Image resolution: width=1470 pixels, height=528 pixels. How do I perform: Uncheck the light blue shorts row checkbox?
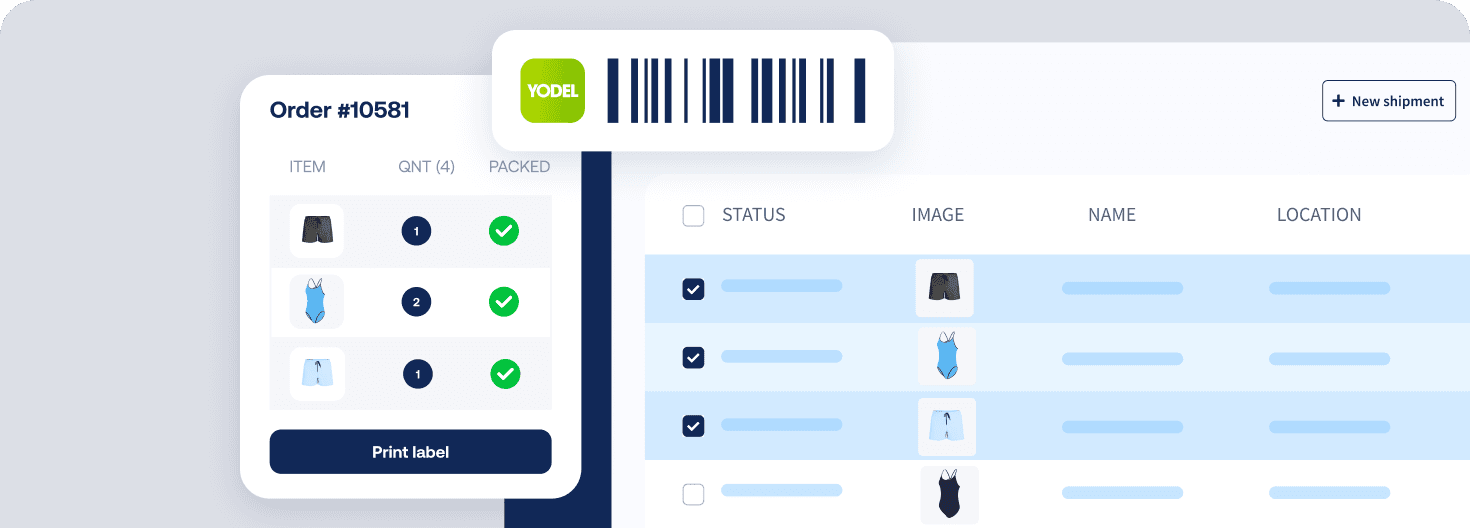693,426
